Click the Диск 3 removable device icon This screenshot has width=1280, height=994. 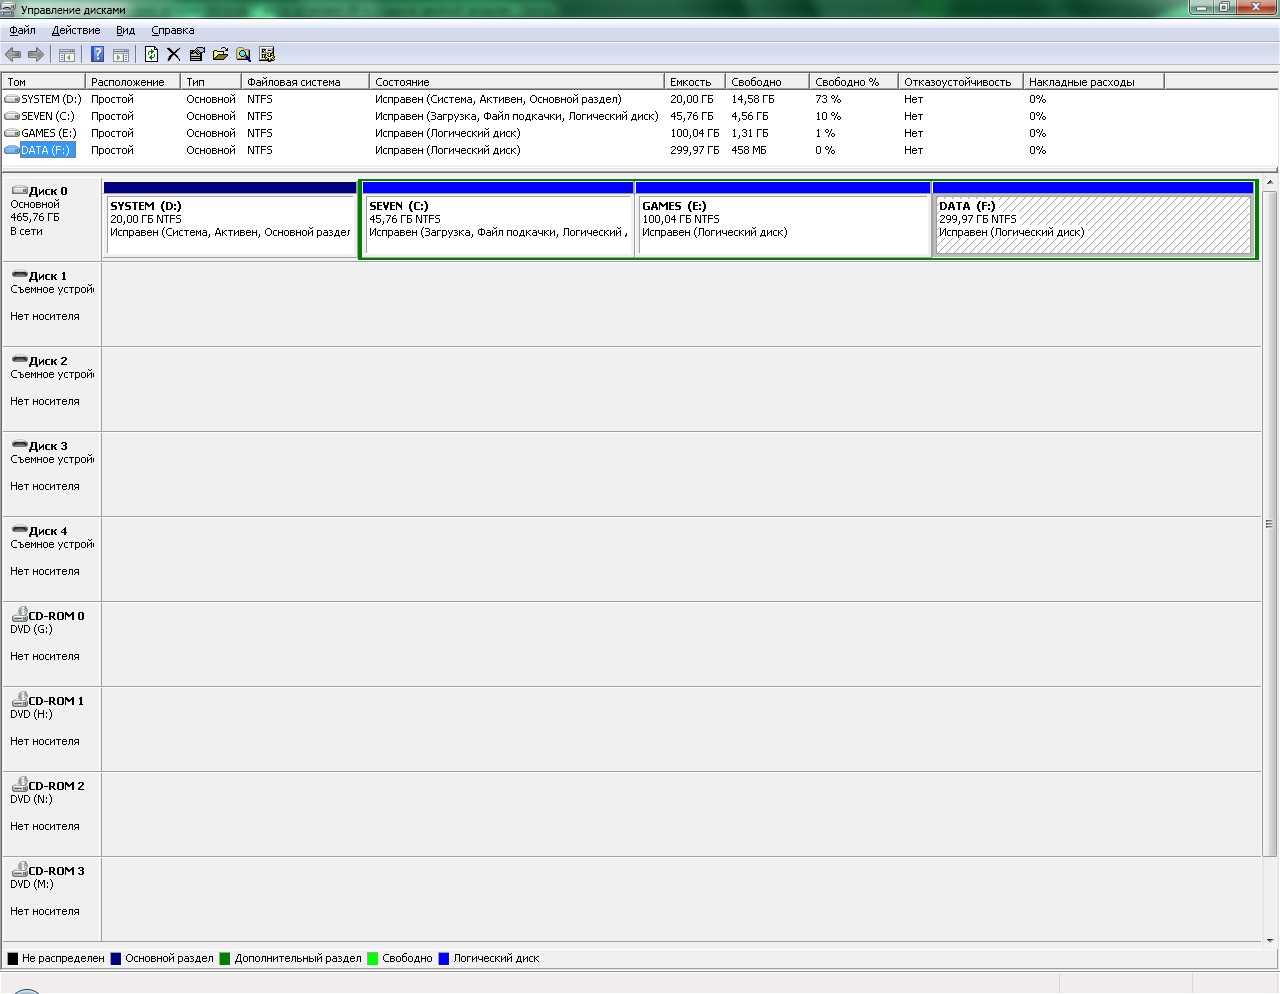[x=19, y=444]
